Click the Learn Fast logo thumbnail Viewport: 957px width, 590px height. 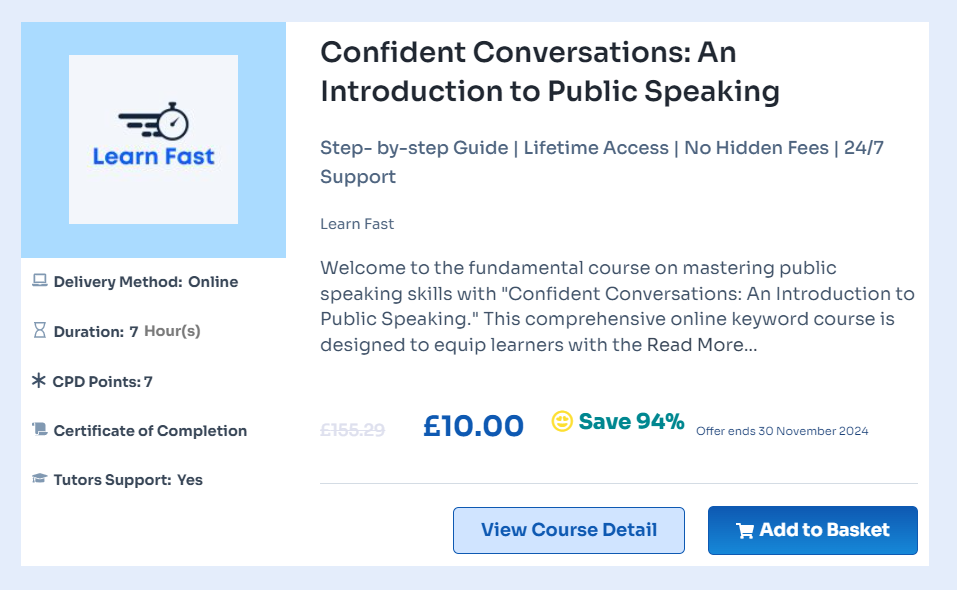[x=153, y=140]
